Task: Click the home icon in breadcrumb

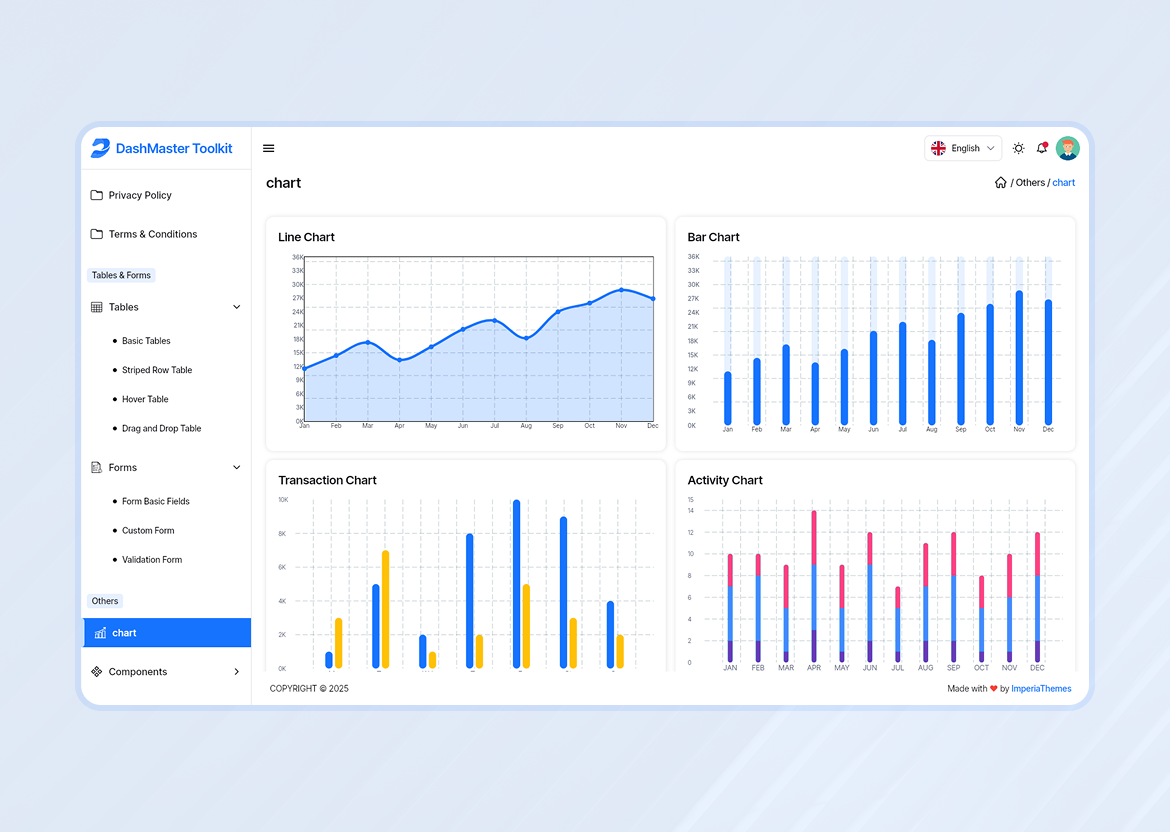Action: coord(1000,182)
